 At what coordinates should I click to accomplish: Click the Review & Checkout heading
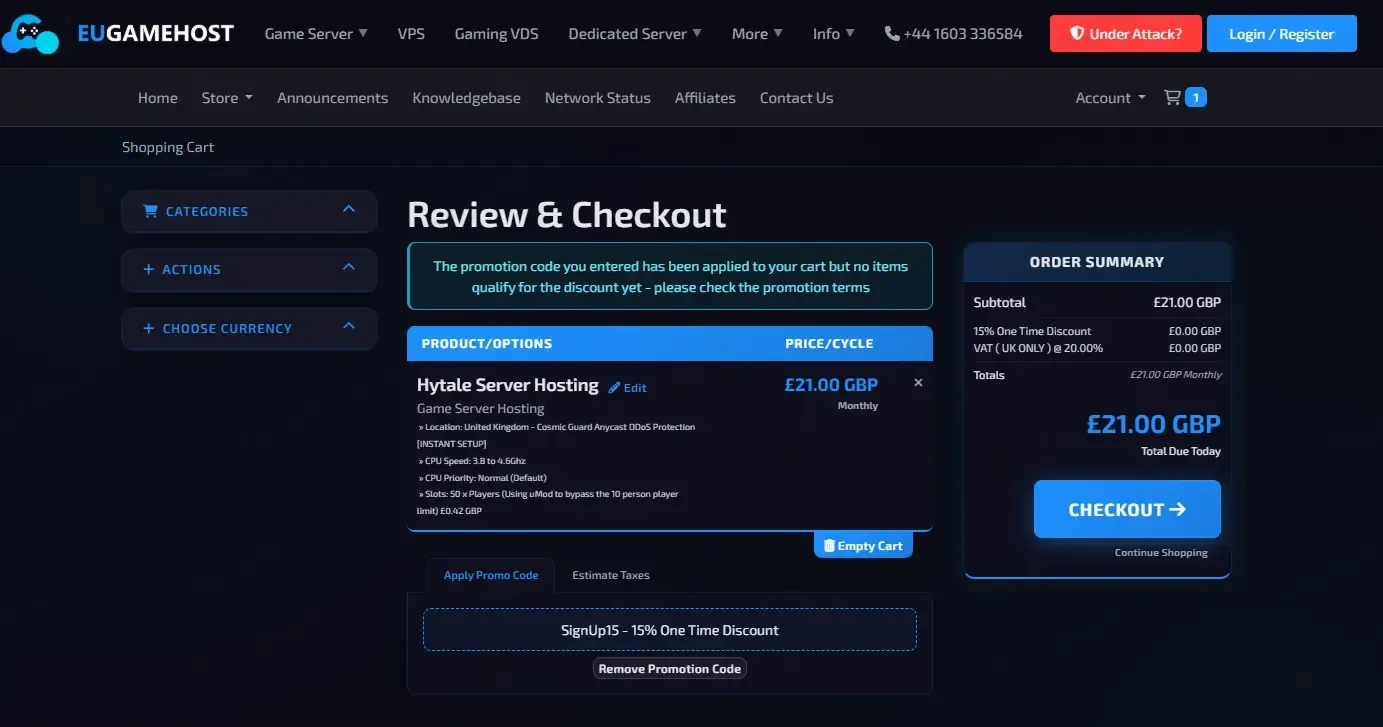567,215
